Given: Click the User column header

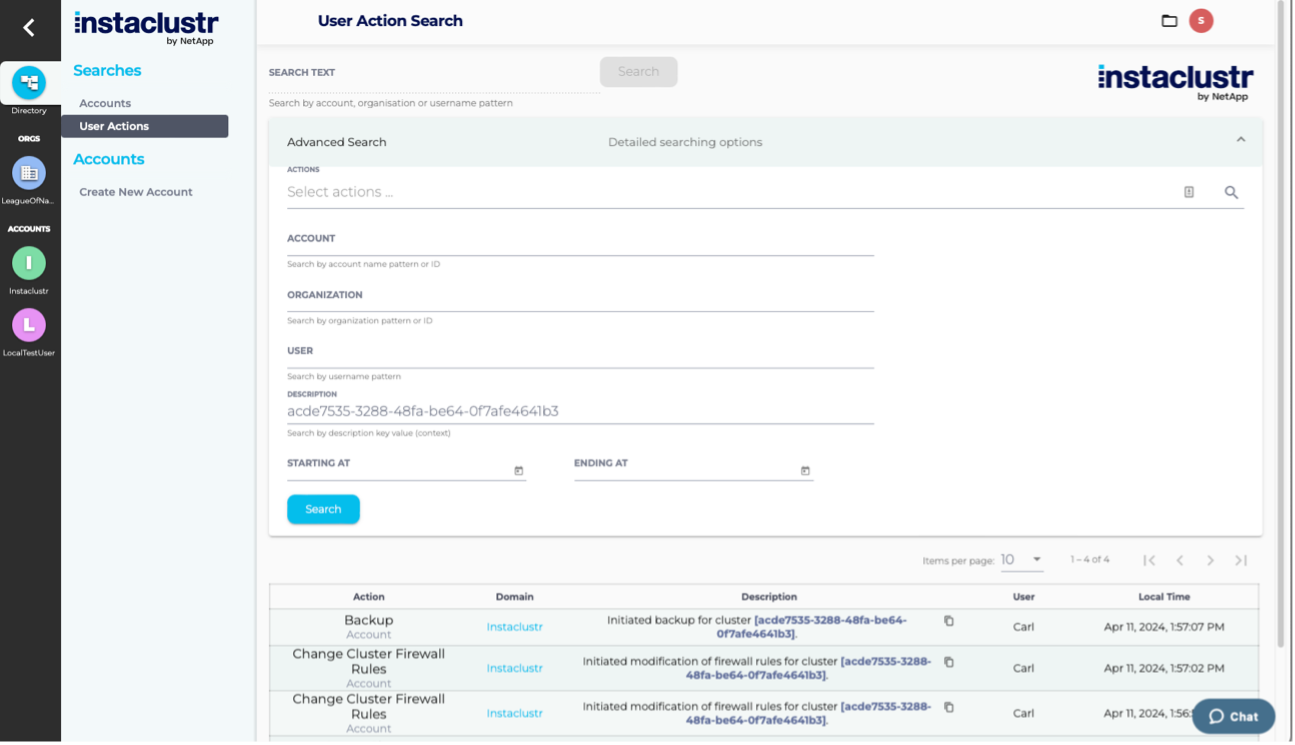Looking at the screenshot, I should point(1024,597).
